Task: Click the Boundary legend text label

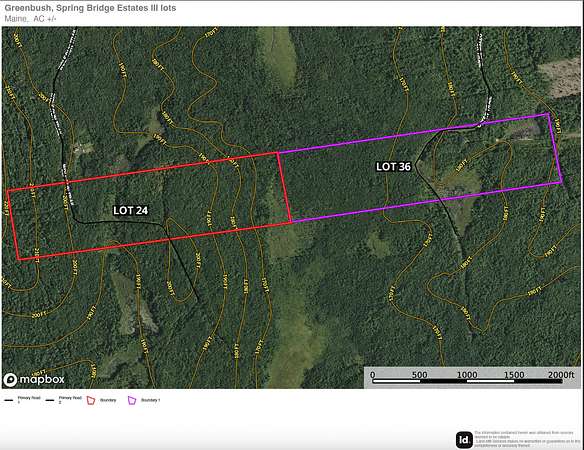Action: (x=108, y=400)
